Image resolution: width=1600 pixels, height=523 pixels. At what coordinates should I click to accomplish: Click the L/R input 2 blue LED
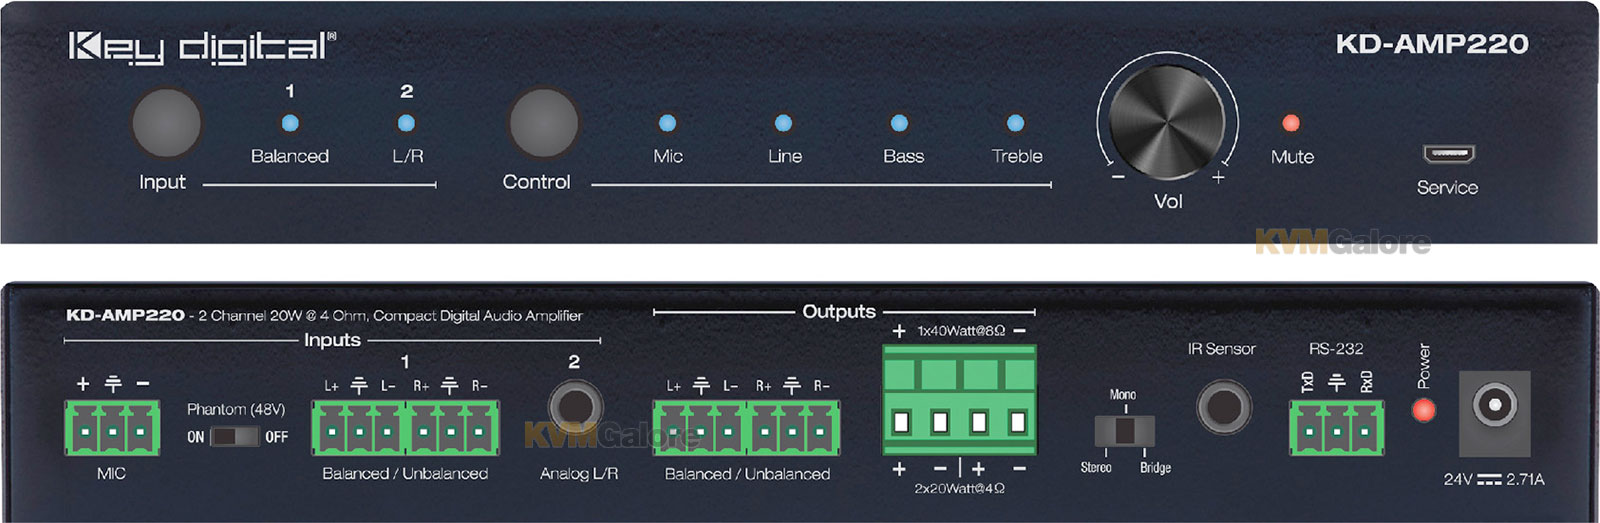(406, 124)
